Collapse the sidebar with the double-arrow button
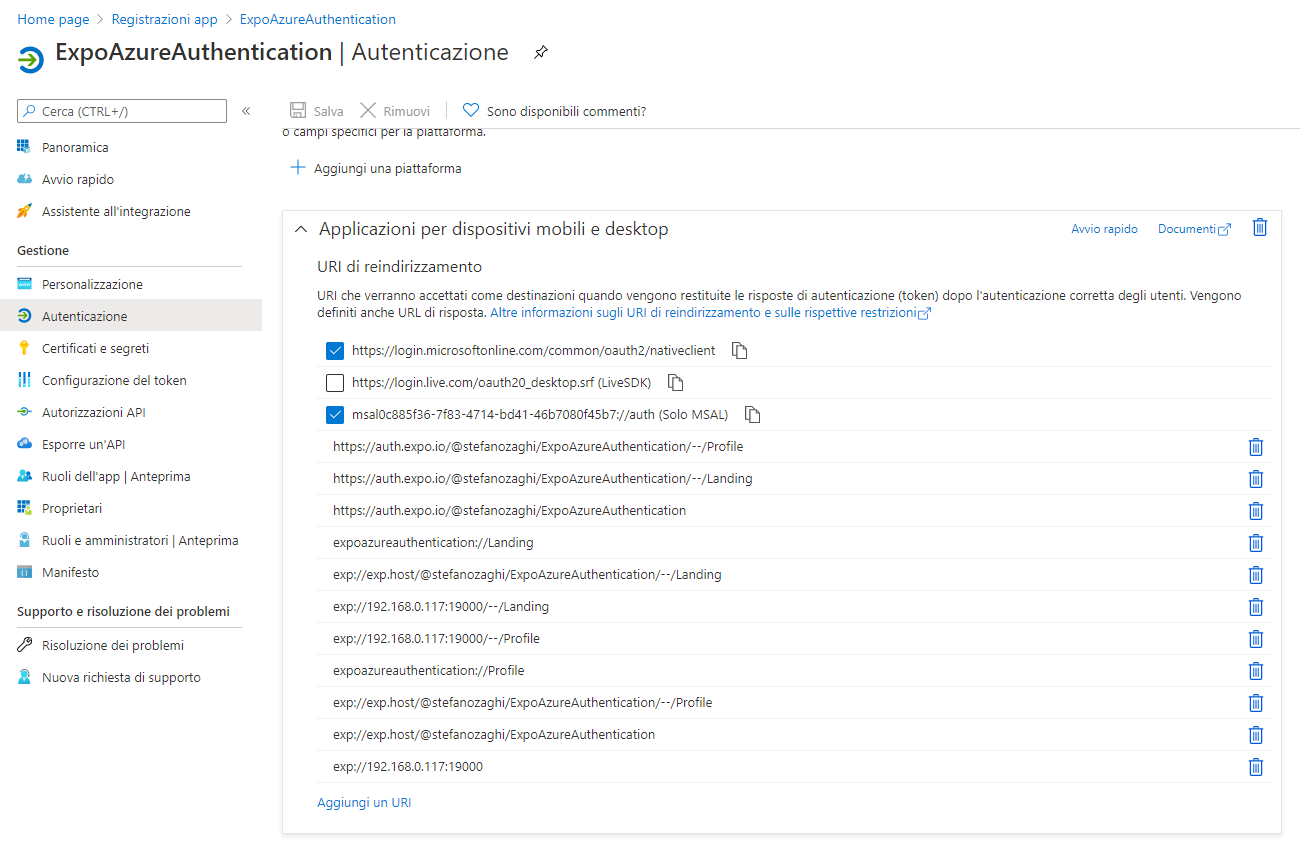This screenshot has height=841, width=1300. coord(246,111)
